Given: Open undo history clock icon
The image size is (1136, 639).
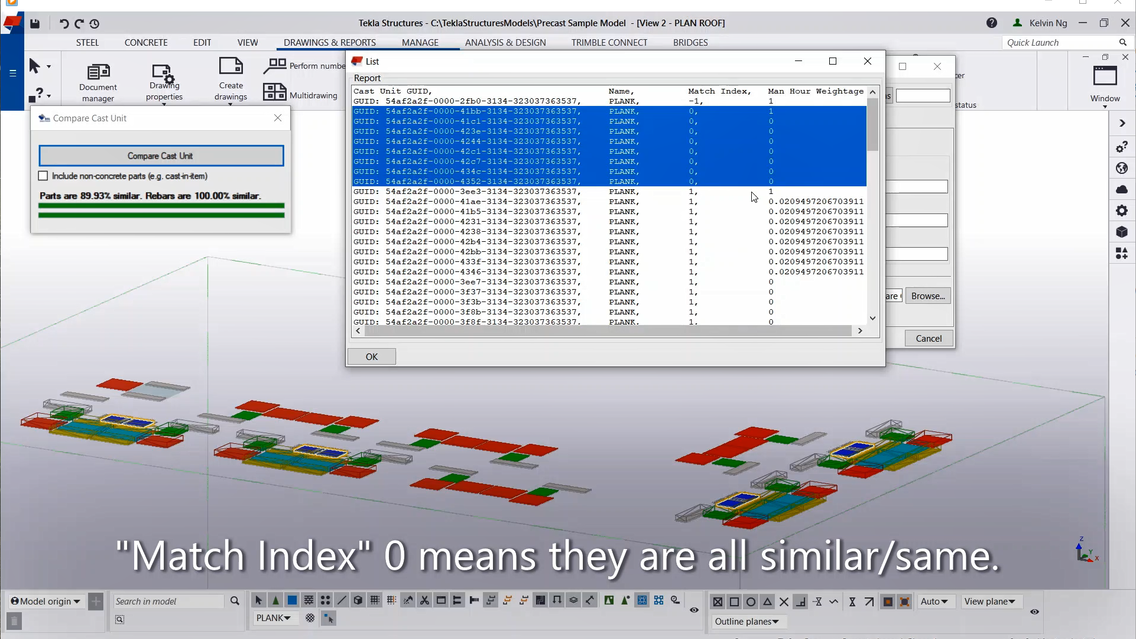Looking at the screenshot, I should pos(94,23).
